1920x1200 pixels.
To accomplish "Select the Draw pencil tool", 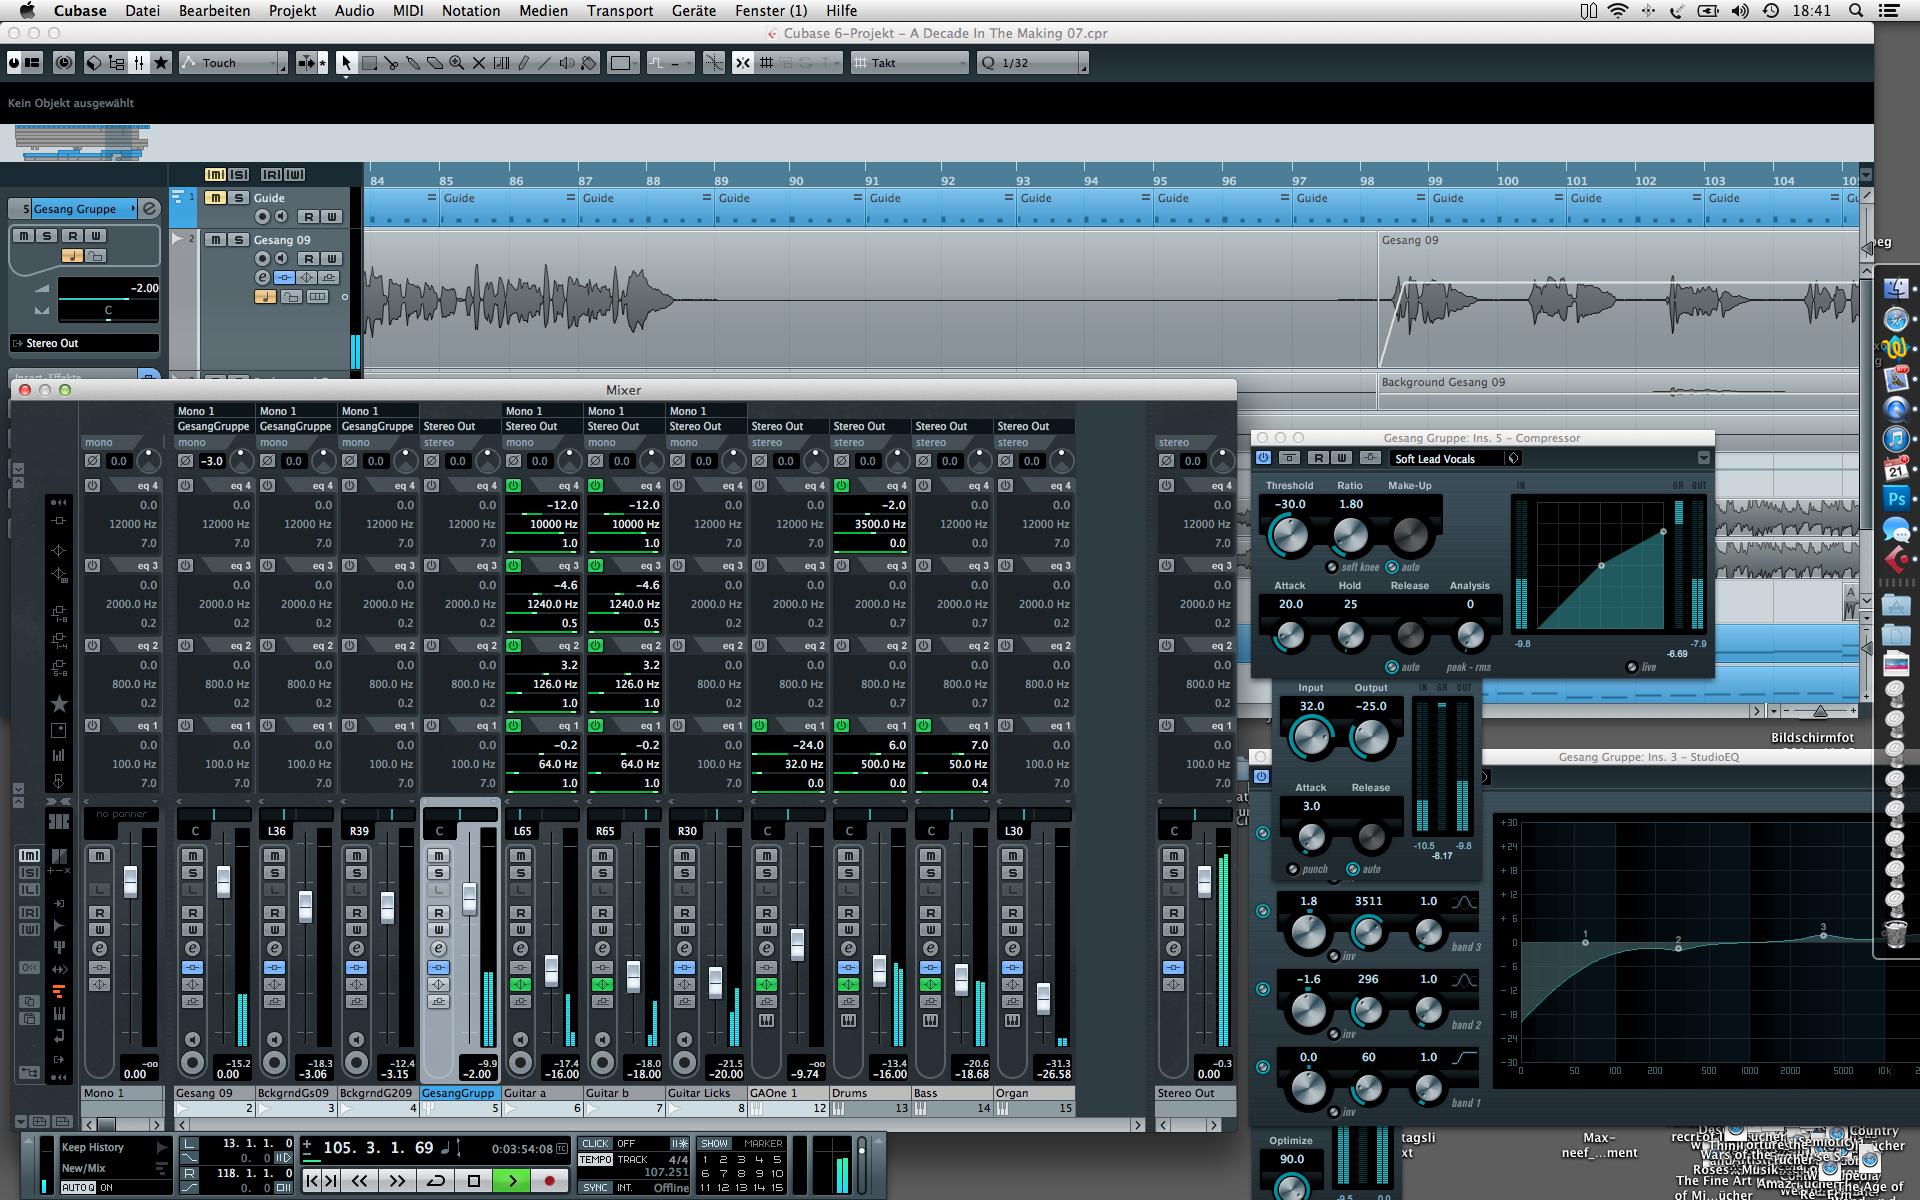I will click(x=523, y=63).
